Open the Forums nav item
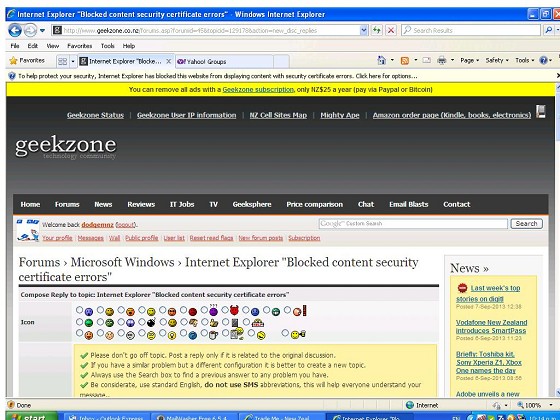The height and width of the screenshot is (420, 560). coord(67,204)
